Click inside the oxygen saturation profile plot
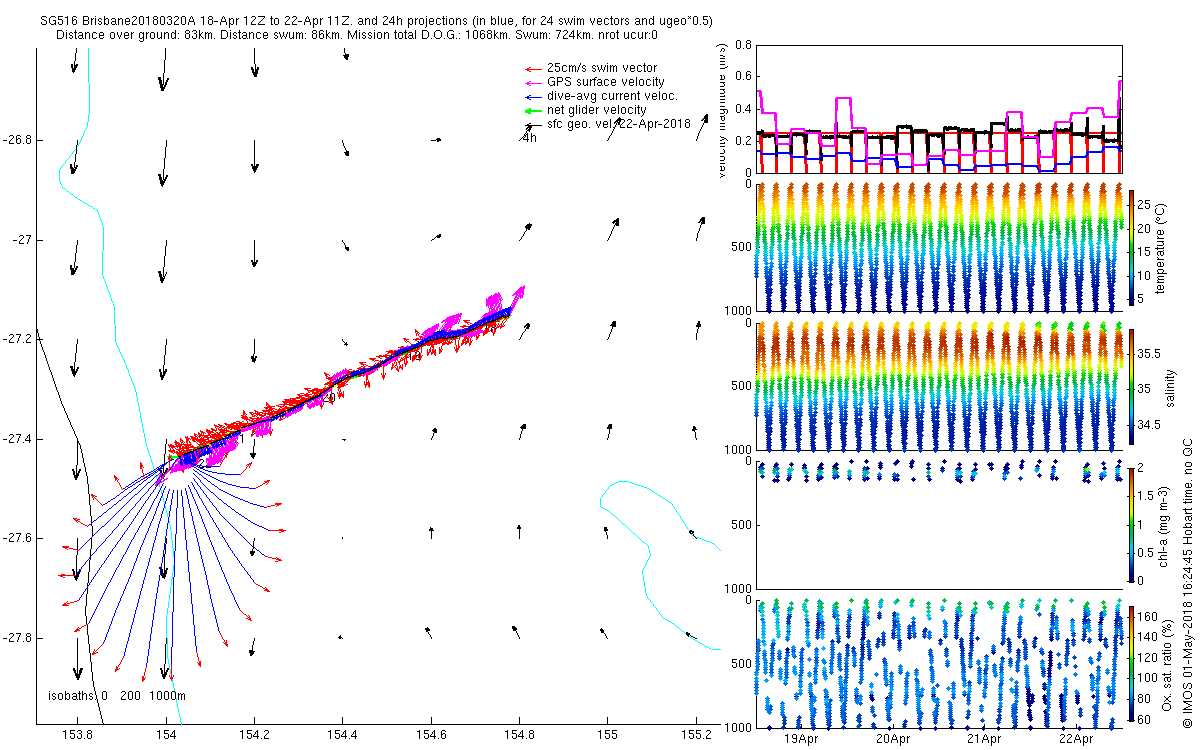 point(940,662)
